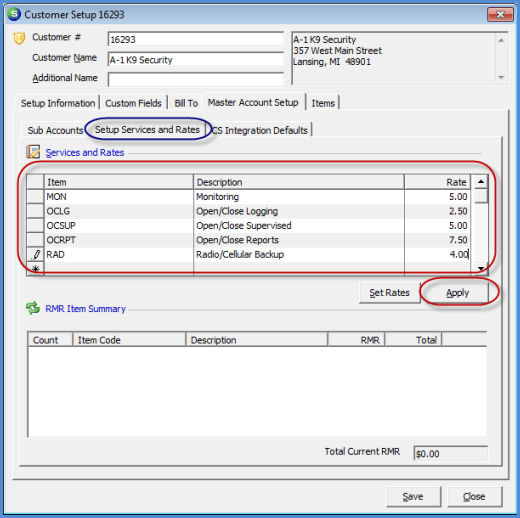Open the Sub Accounts sub-tab
The image size is (520, 518).
55,130
